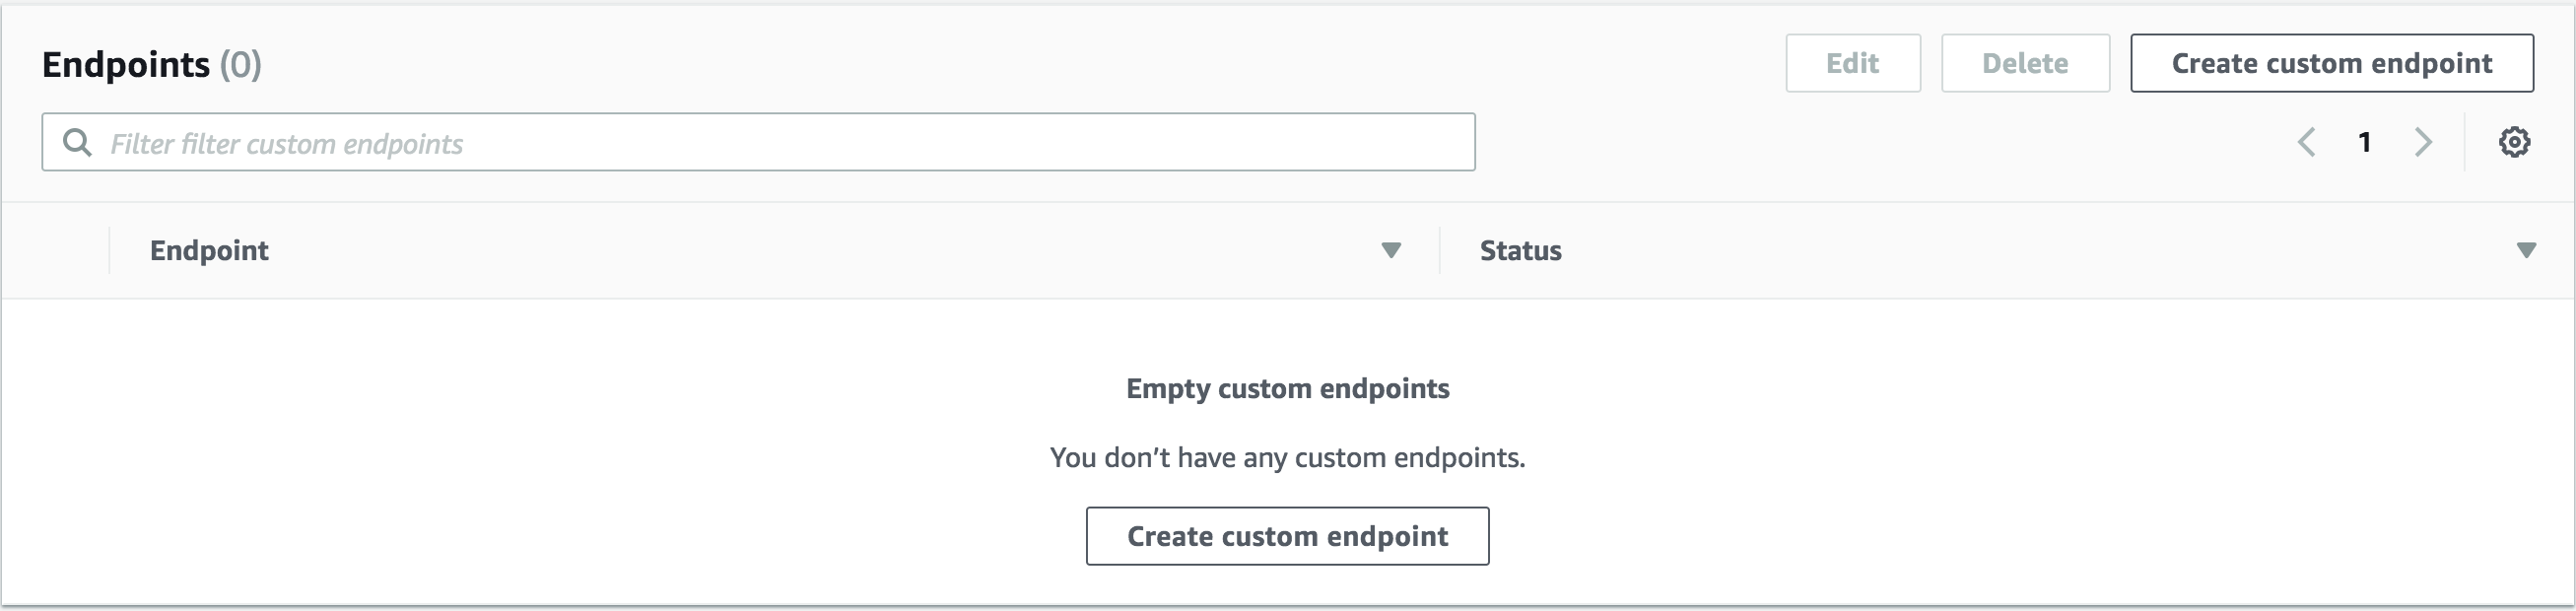
Task: Click the Endpoints panel heading
Action: [x=126, y=64]
